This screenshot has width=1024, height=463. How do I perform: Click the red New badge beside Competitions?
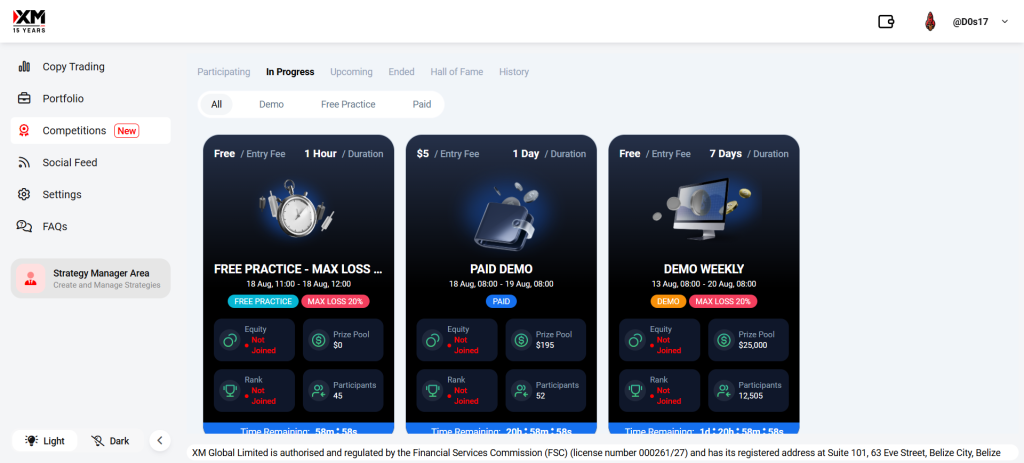pyautogui.click(x=127, y=131)
